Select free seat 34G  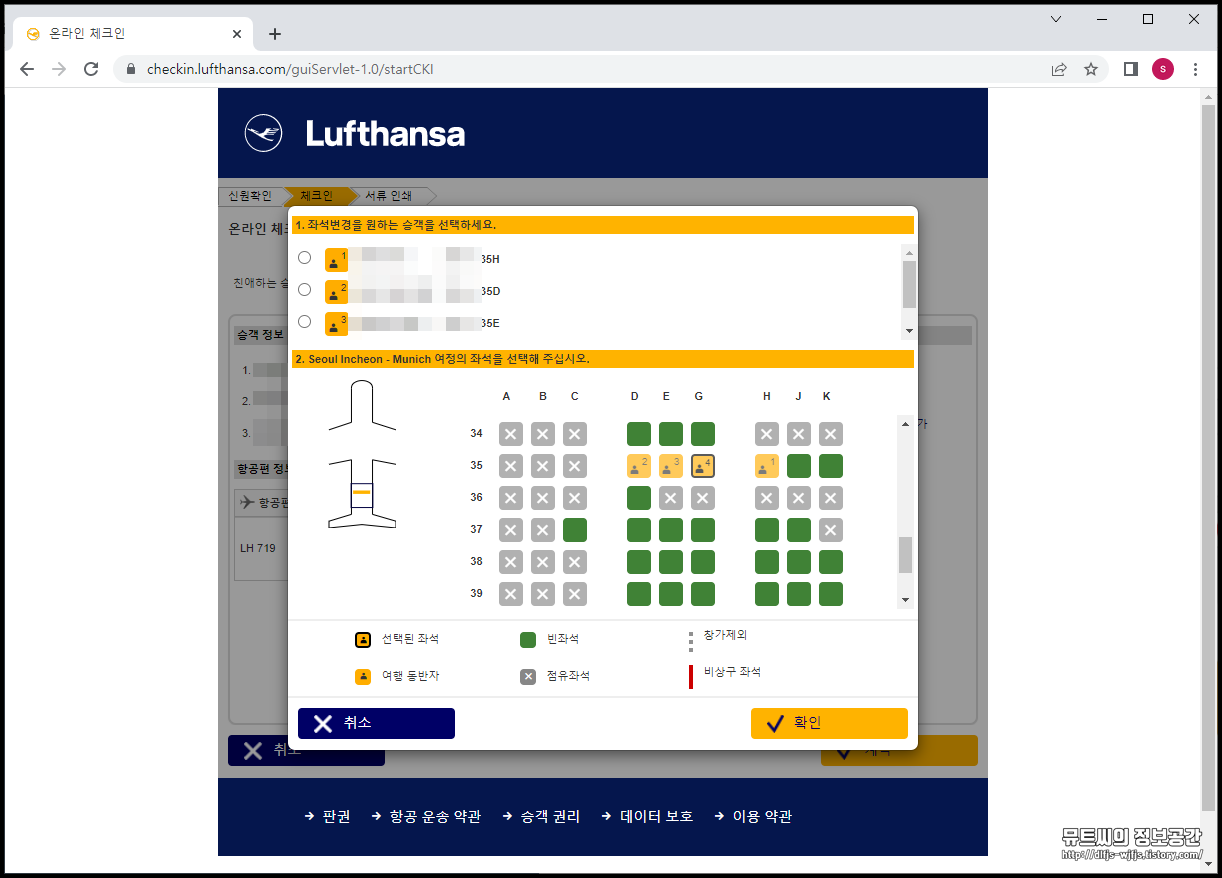coord(703,434)
